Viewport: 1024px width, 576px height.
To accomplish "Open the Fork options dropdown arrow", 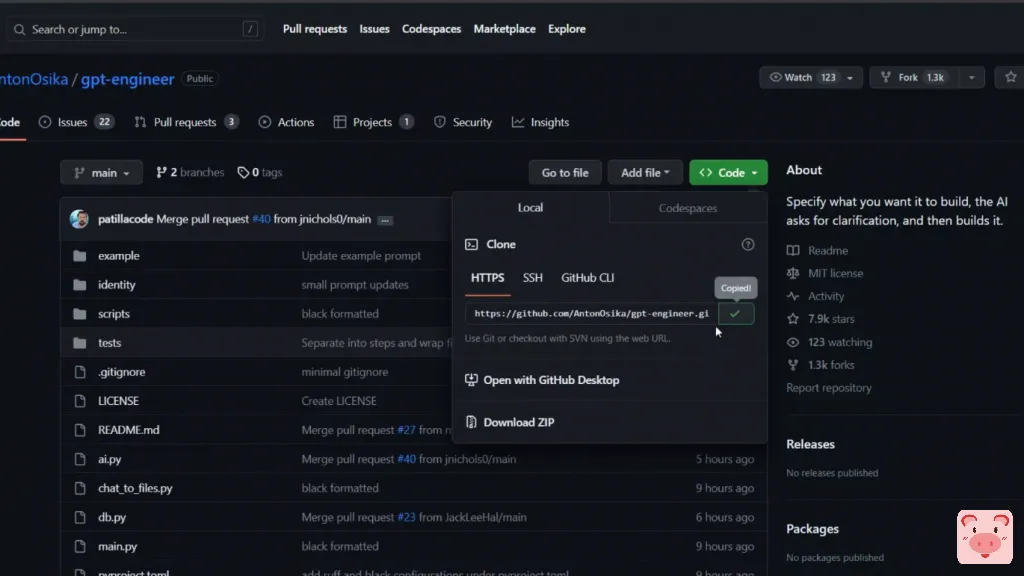I will 971,78.
